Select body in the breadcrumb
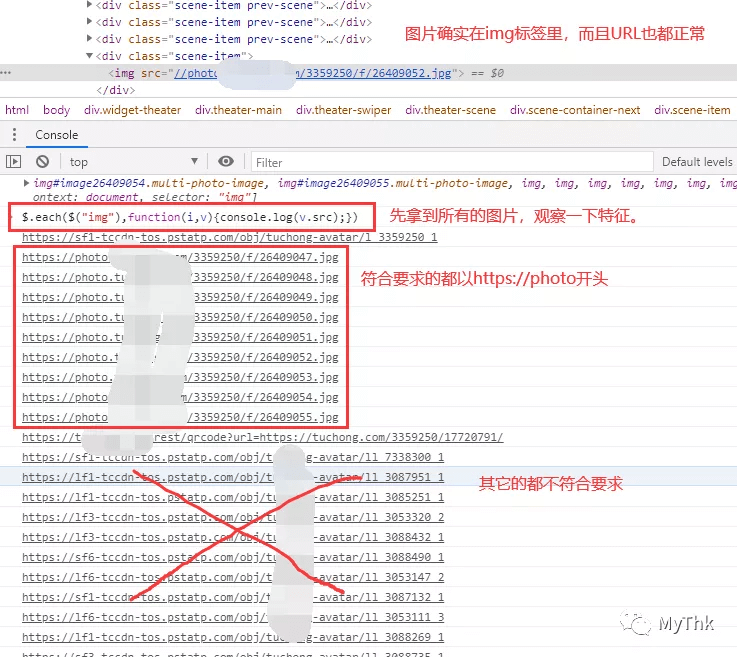The height and width of the screenshot is (657, 737). [56, 110]
